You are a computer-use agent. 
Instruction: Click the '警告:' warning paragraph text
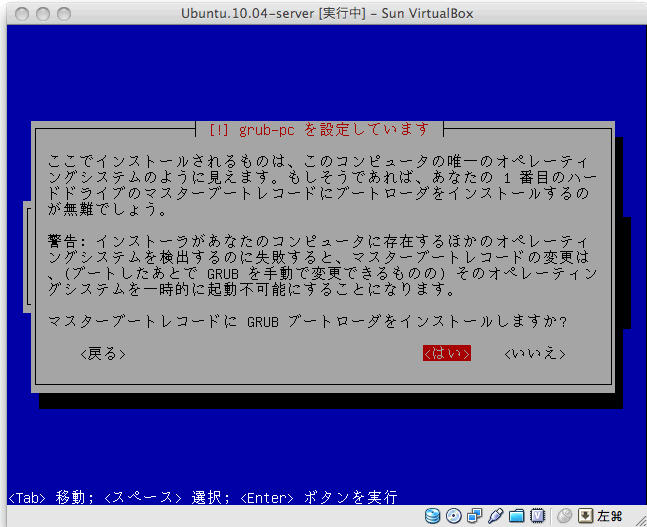[322, 265]
